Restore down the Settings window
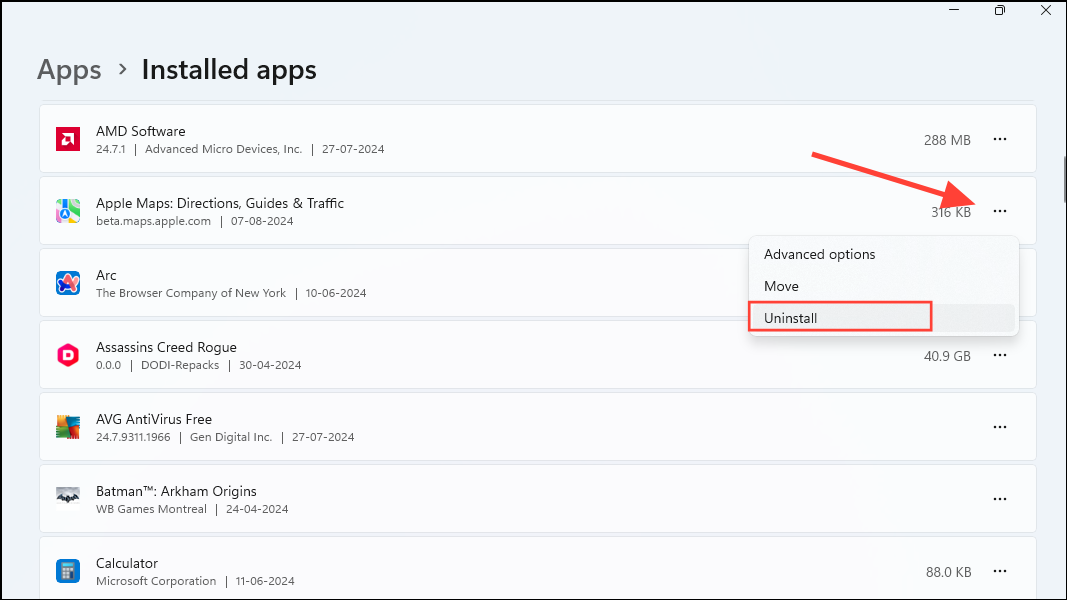This screenshot has width=1067, height=600. coord(1000,10)
